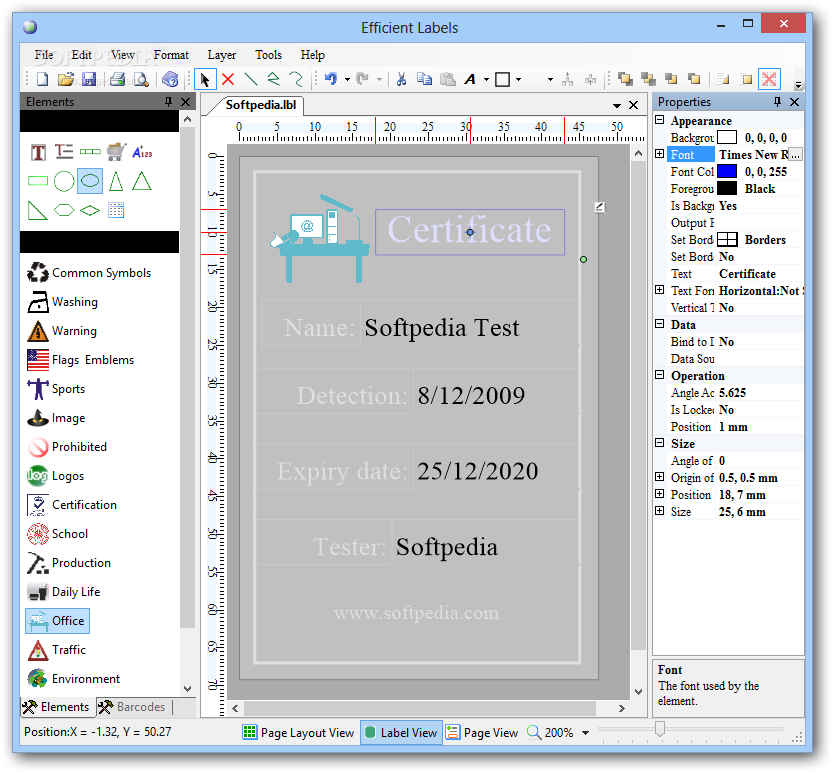Select the paragraph Rich Text element tool
833x773 pixels.
(x=64, y=152)
